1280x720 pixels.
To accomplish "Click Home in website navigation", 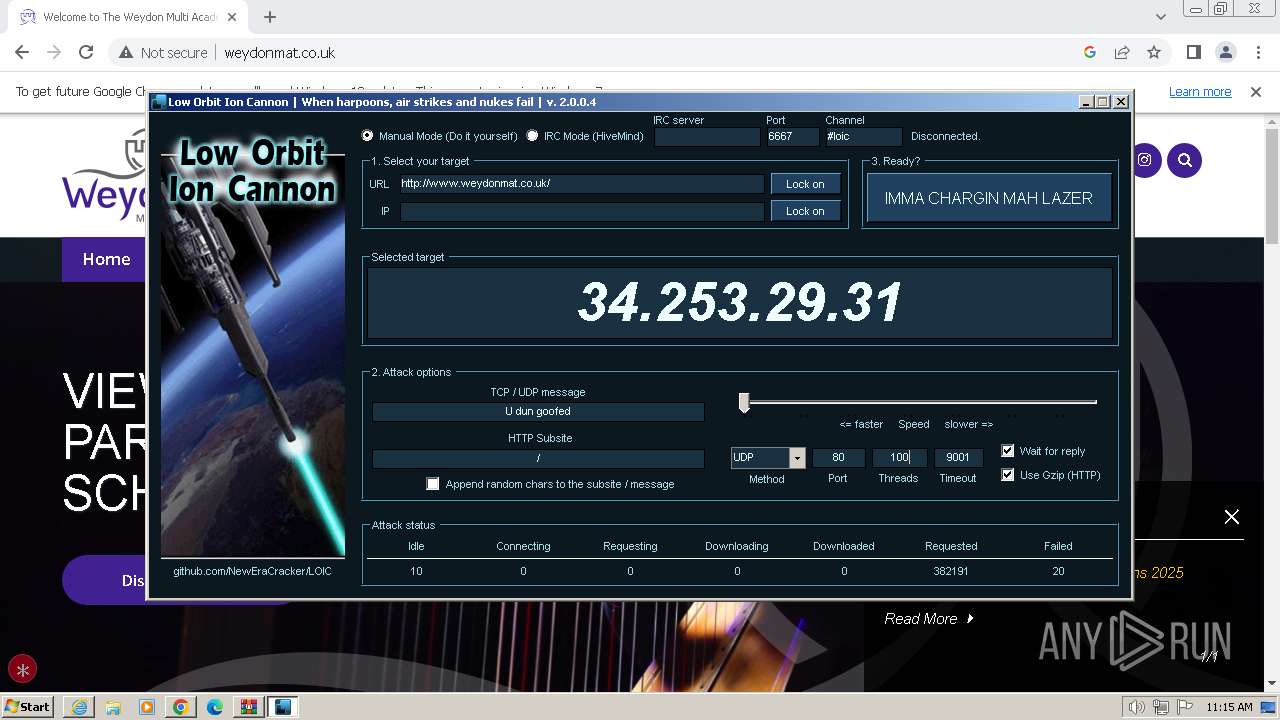I will tap(106, 259).
